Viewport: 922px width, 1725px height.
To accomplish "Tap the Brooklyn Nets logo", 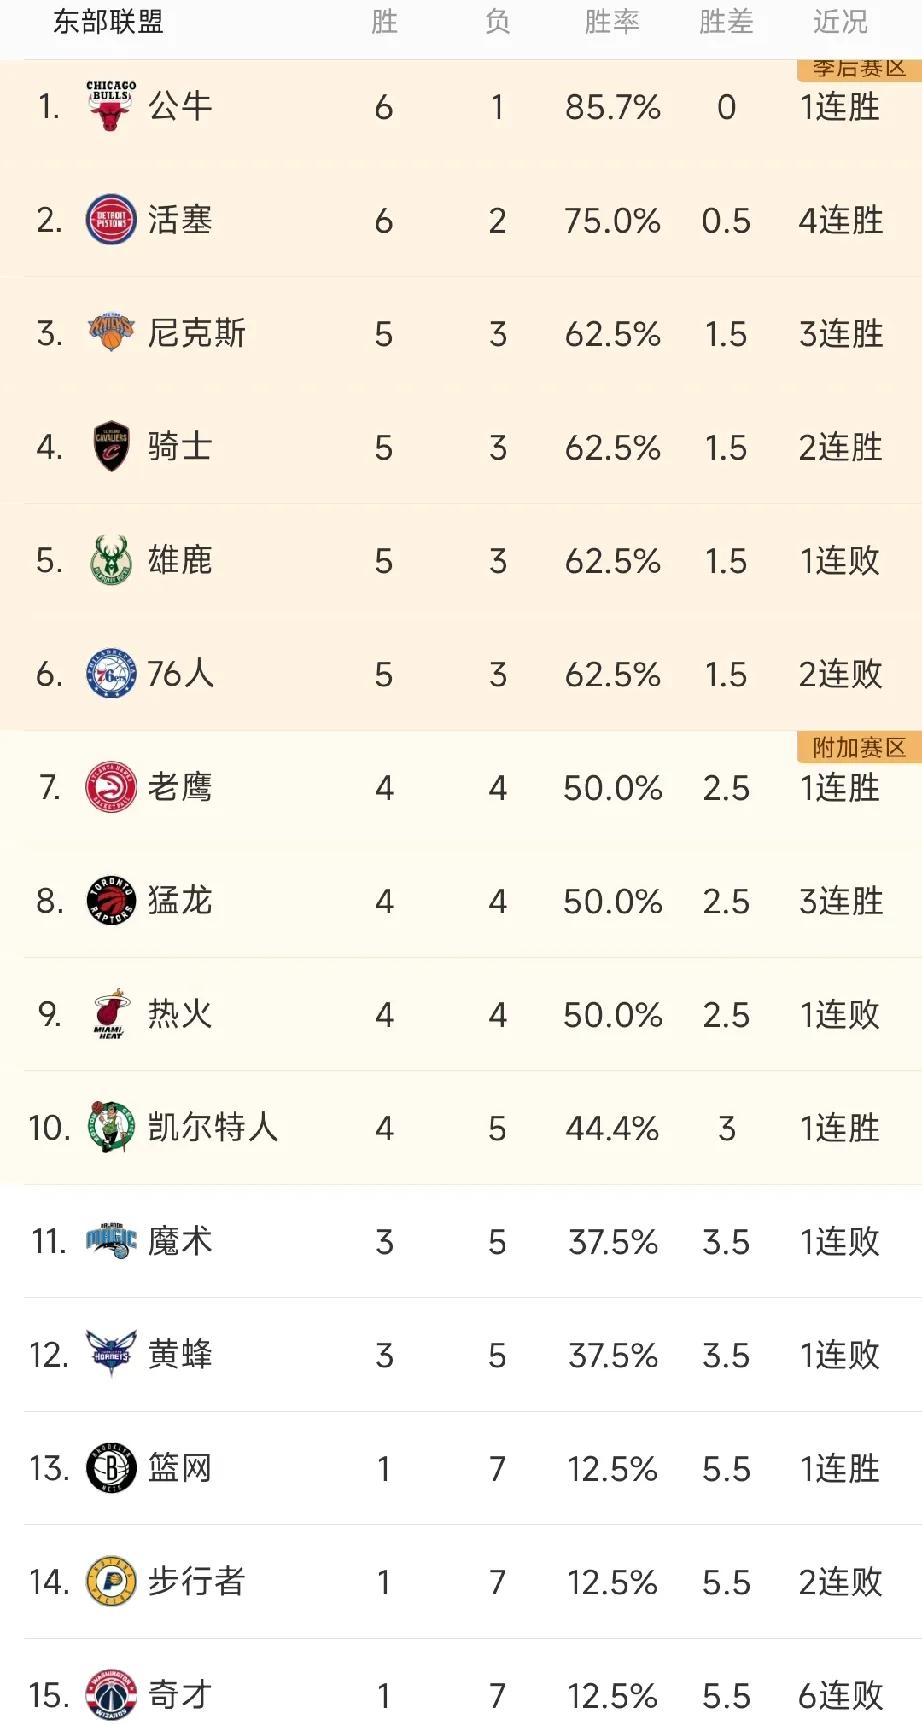I will pos(111,1468).
